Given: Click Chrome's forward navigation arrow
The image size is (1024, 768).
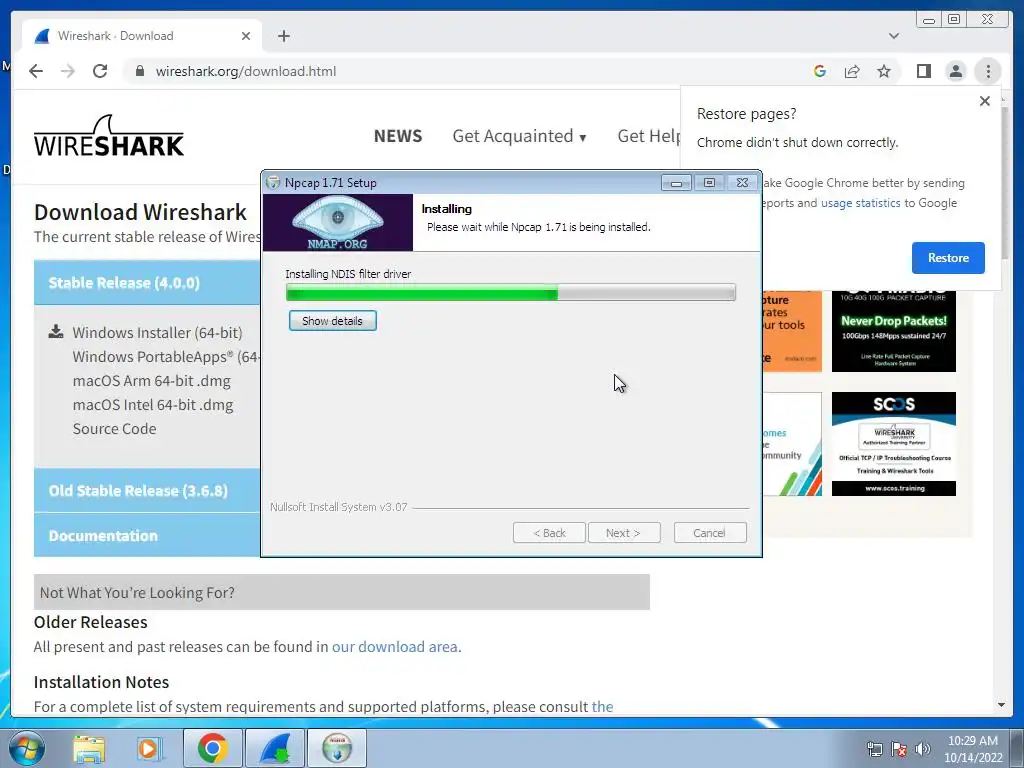Looking at the screenshot, I should pos(68,71).
